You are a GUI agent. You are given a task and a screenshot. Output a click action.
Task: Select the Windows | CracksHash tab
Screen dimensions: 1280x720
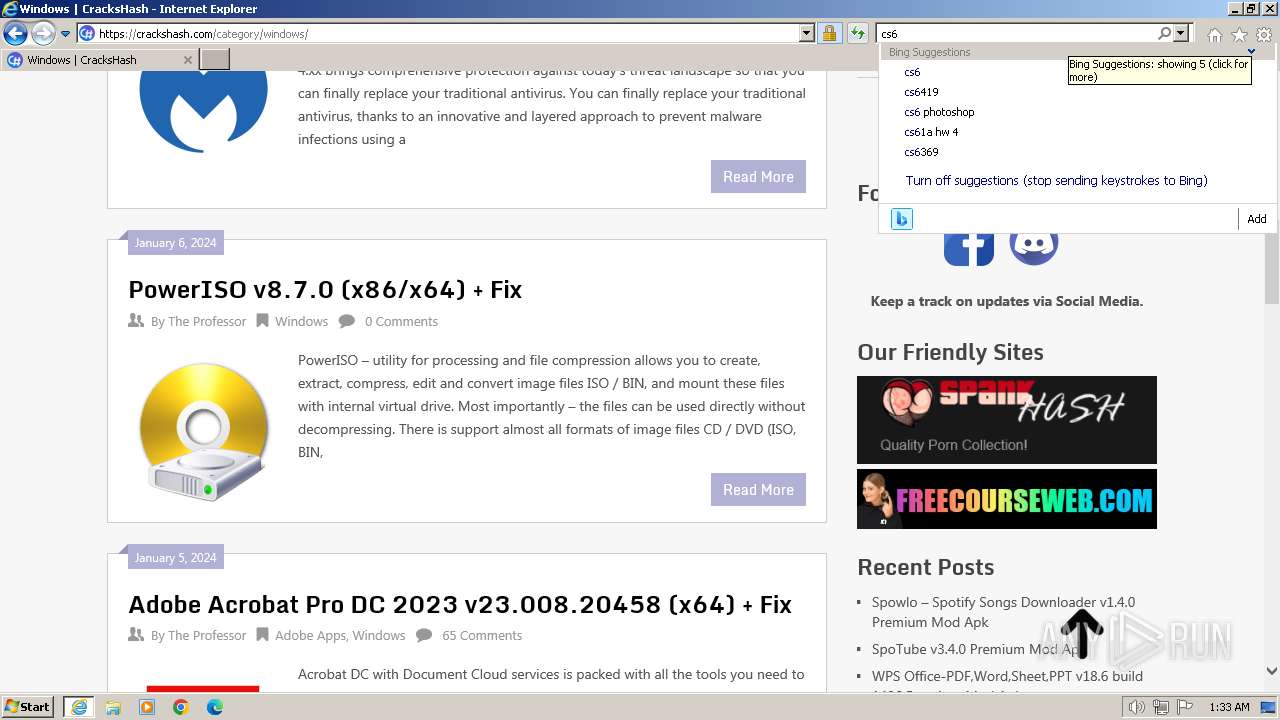pos(99,60)
